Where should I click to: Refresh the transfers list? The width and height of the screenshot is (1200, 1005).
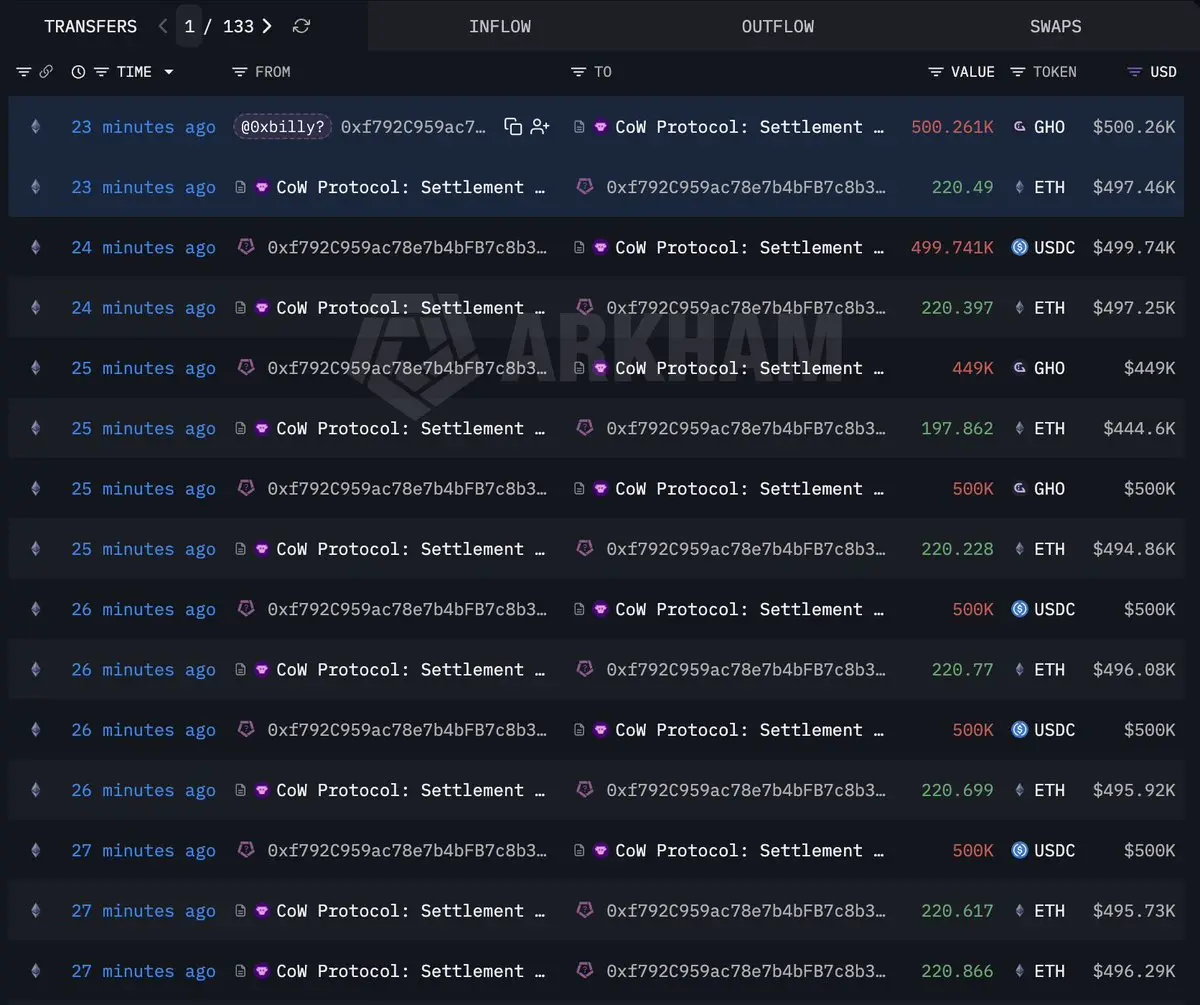(301, 26)
